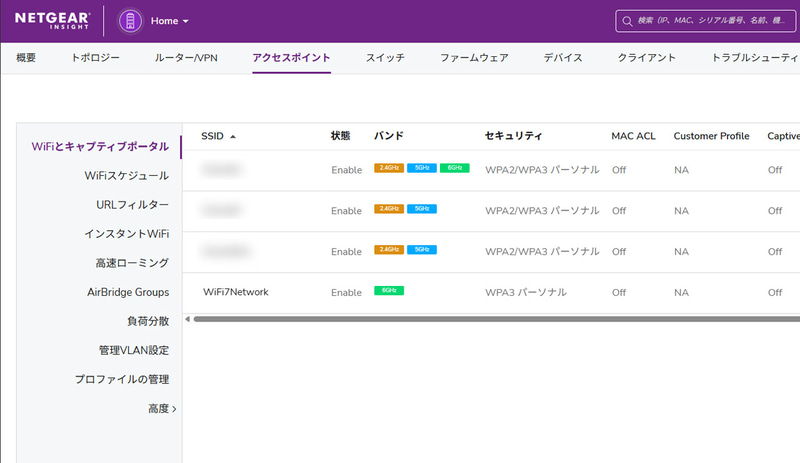800x463 pixels.
Task: Open the トポロジー tab
Action: [x=95, y=58]
